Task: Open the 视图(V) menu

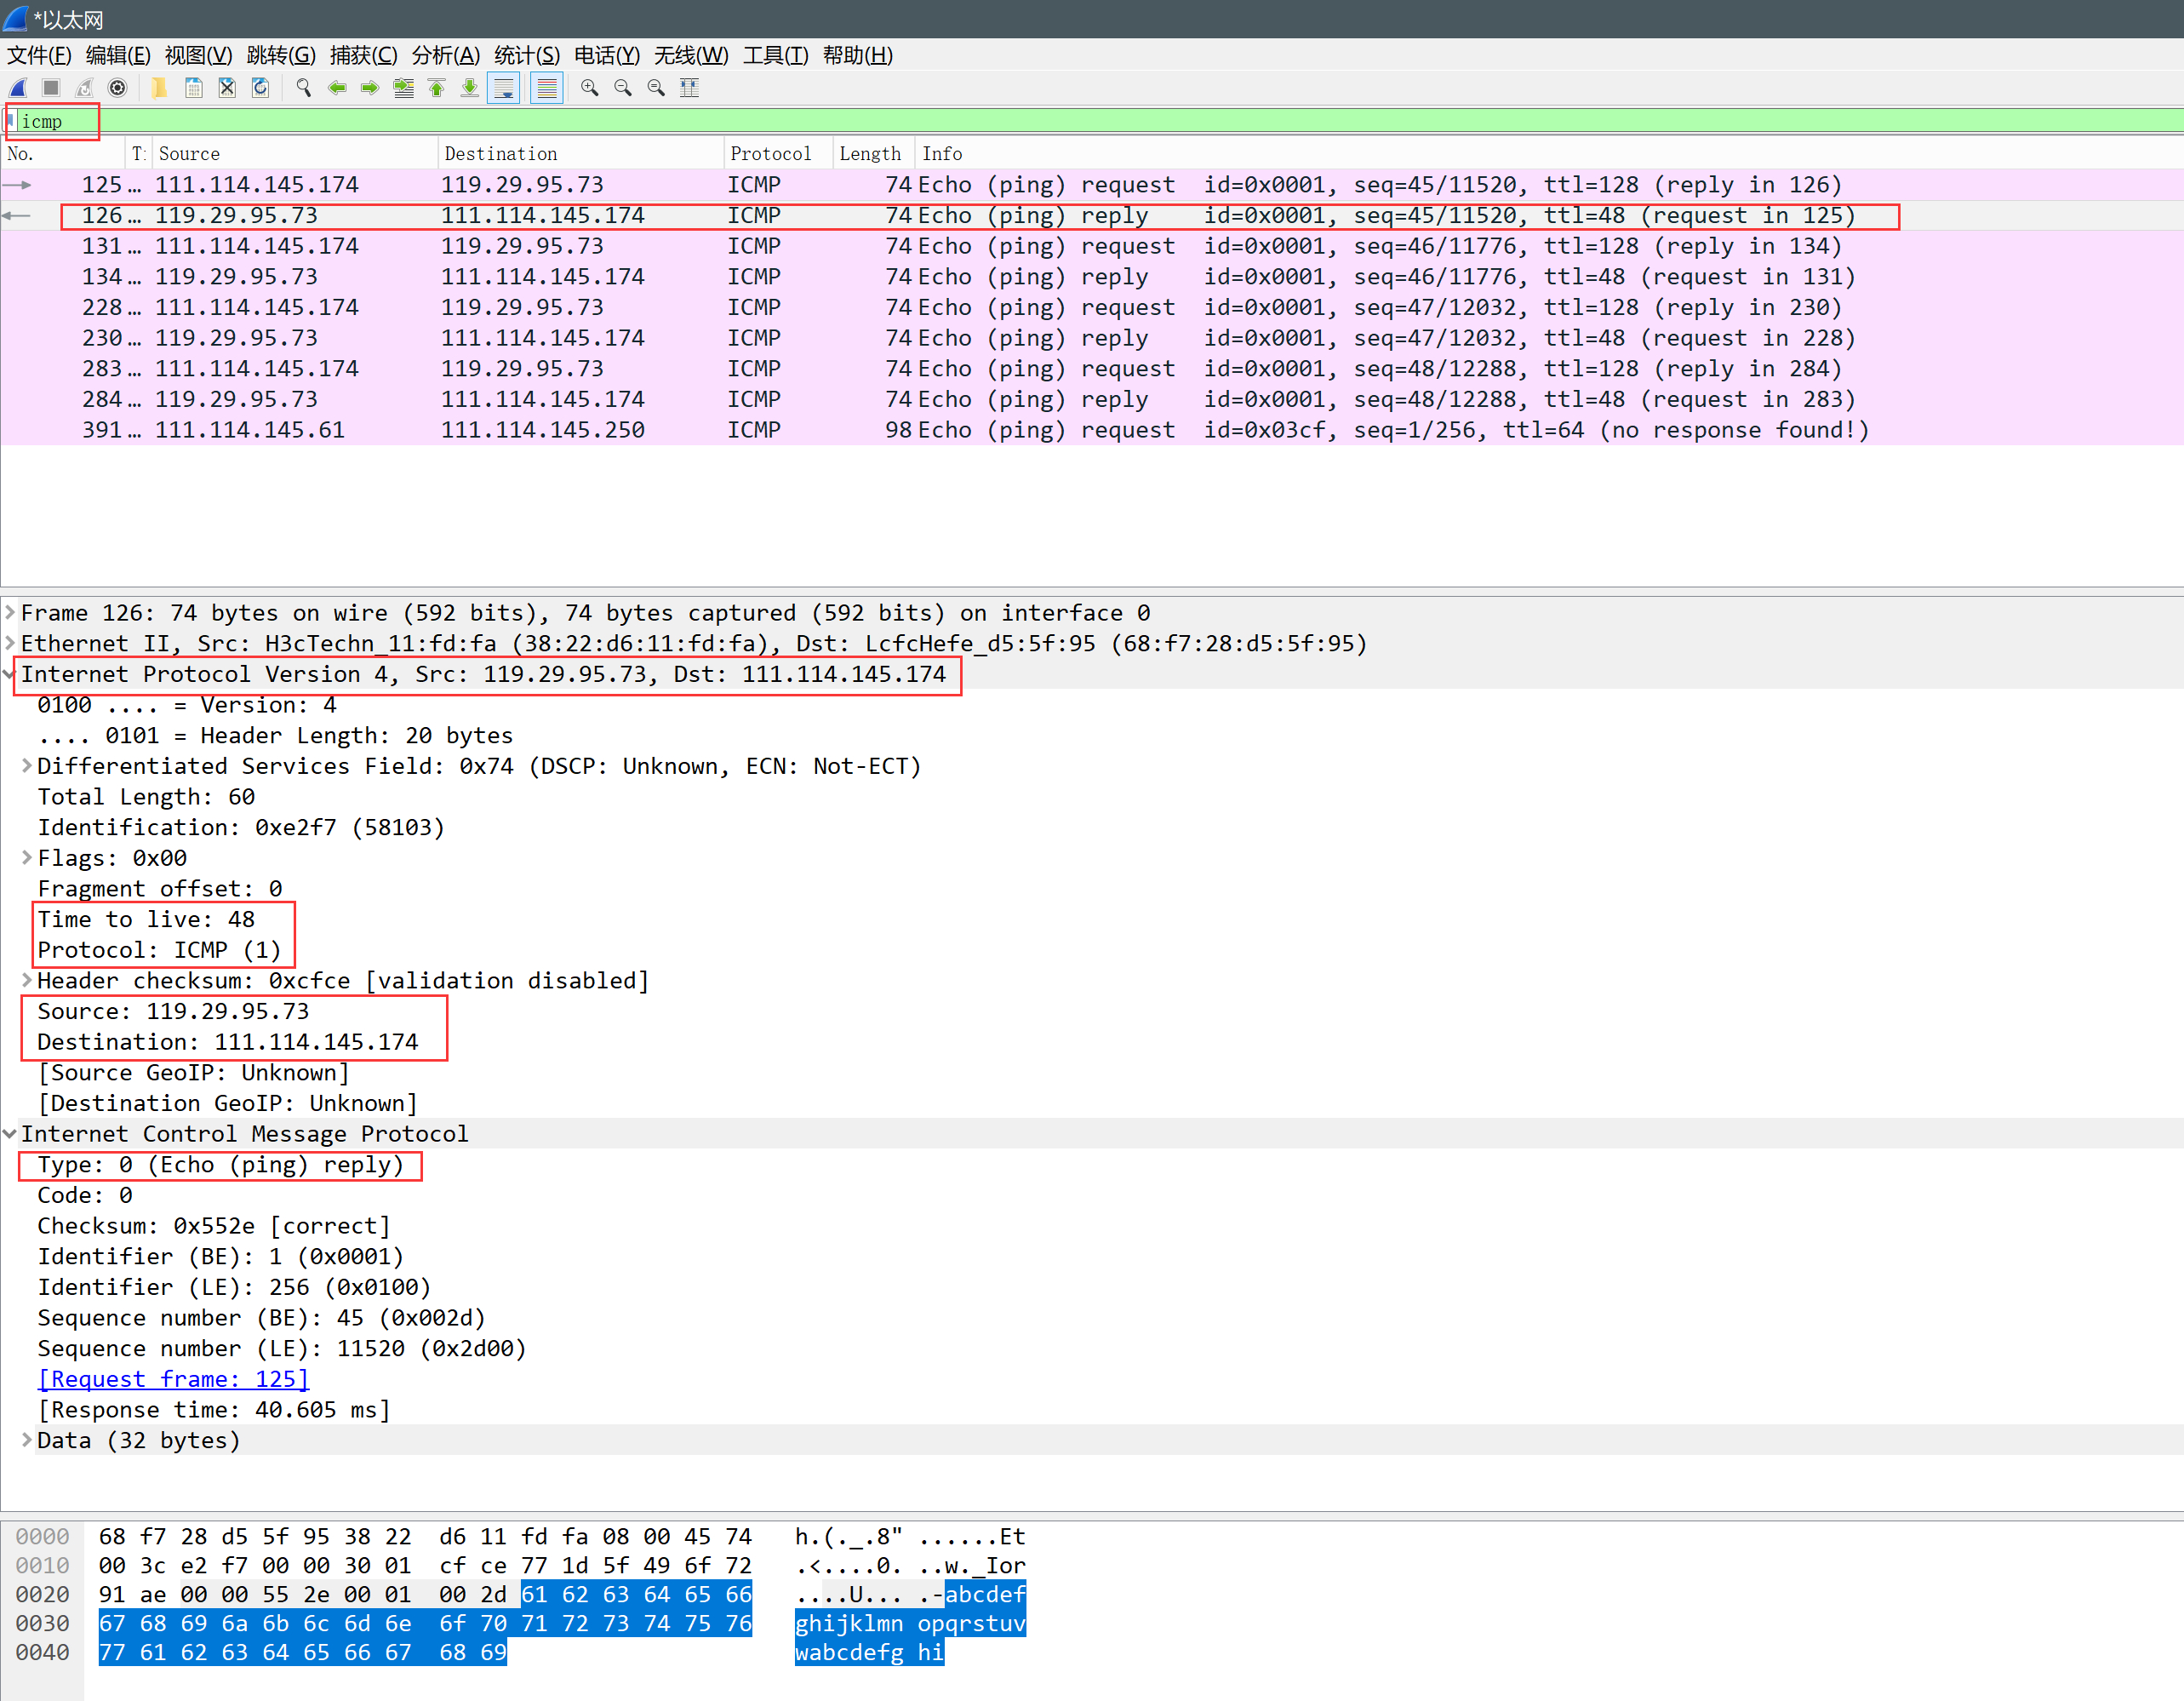Action: pyautogui.click(x=198, y=55)
